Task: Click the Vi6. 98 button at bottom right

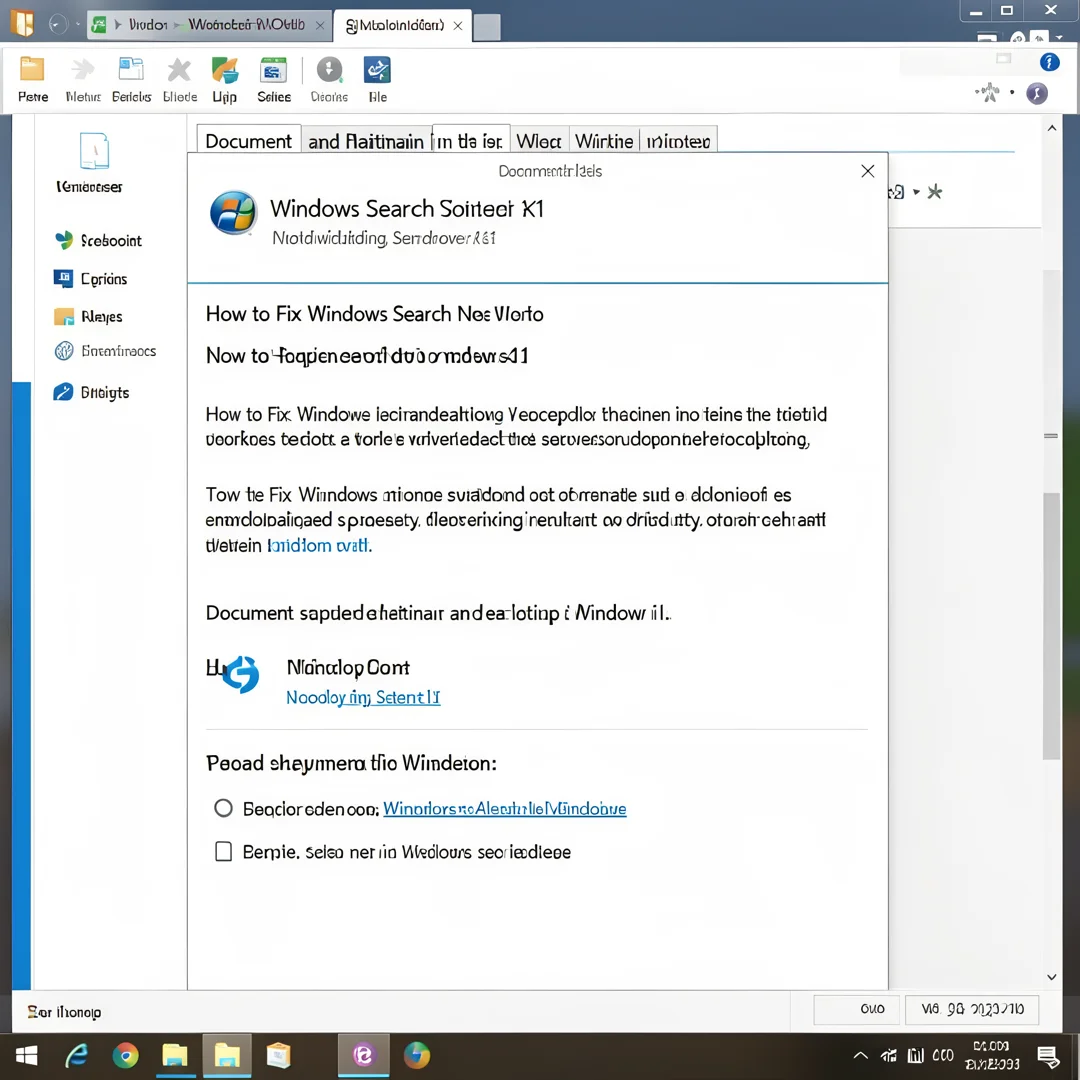Action: click(x=972, y=1009)
